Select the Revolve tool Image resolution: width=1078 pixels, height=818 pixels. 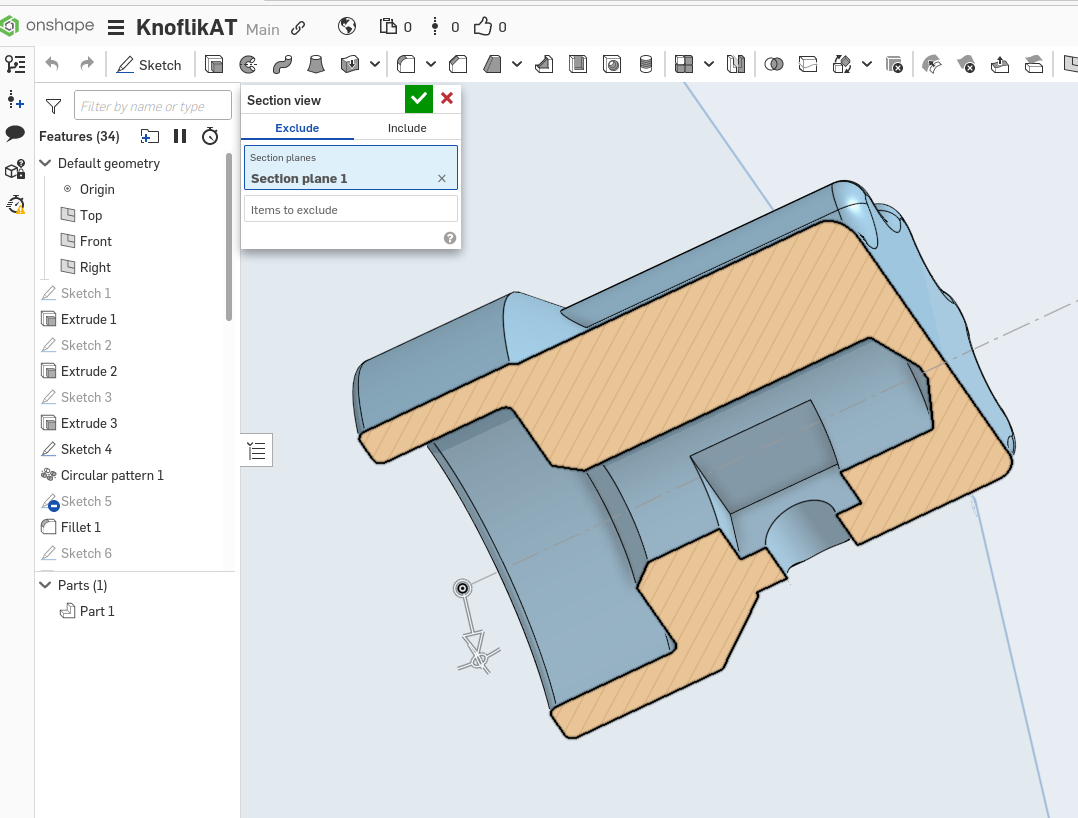pos(248,65)
